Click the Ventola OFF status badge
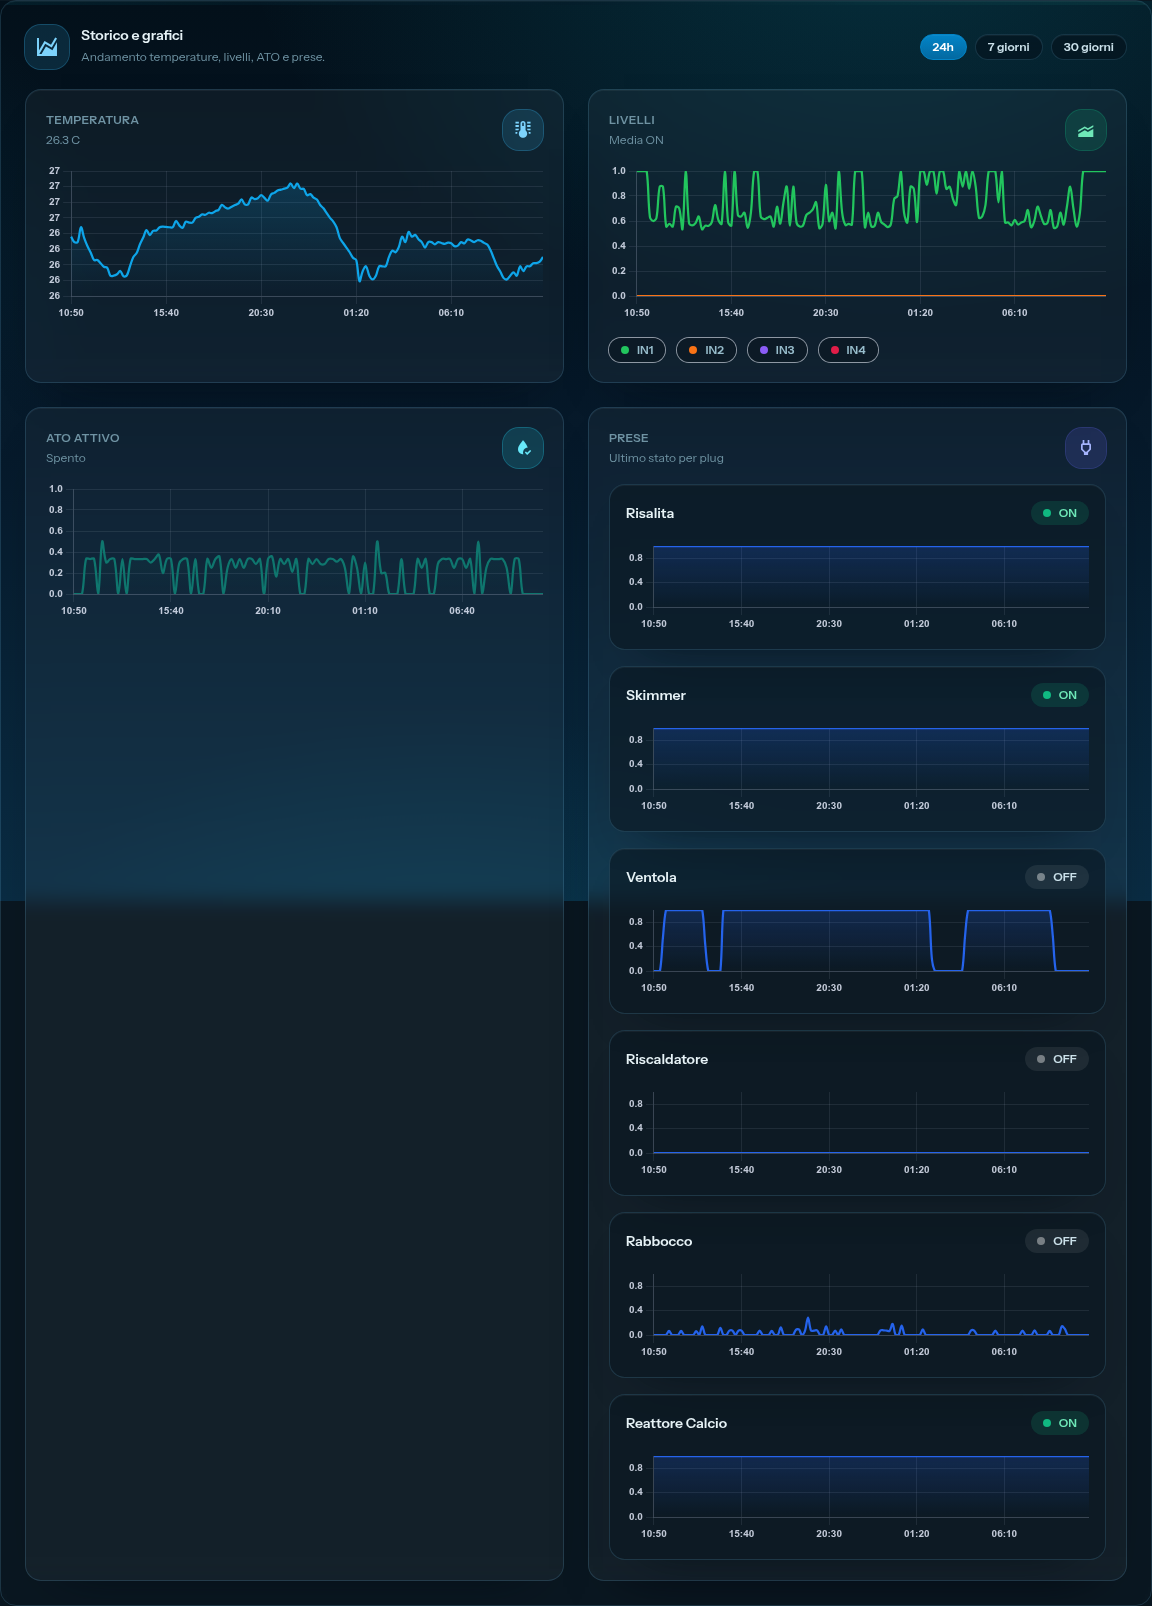Image resolution: width=1152 pixels, height=1606 pixels. point(1057,877)
